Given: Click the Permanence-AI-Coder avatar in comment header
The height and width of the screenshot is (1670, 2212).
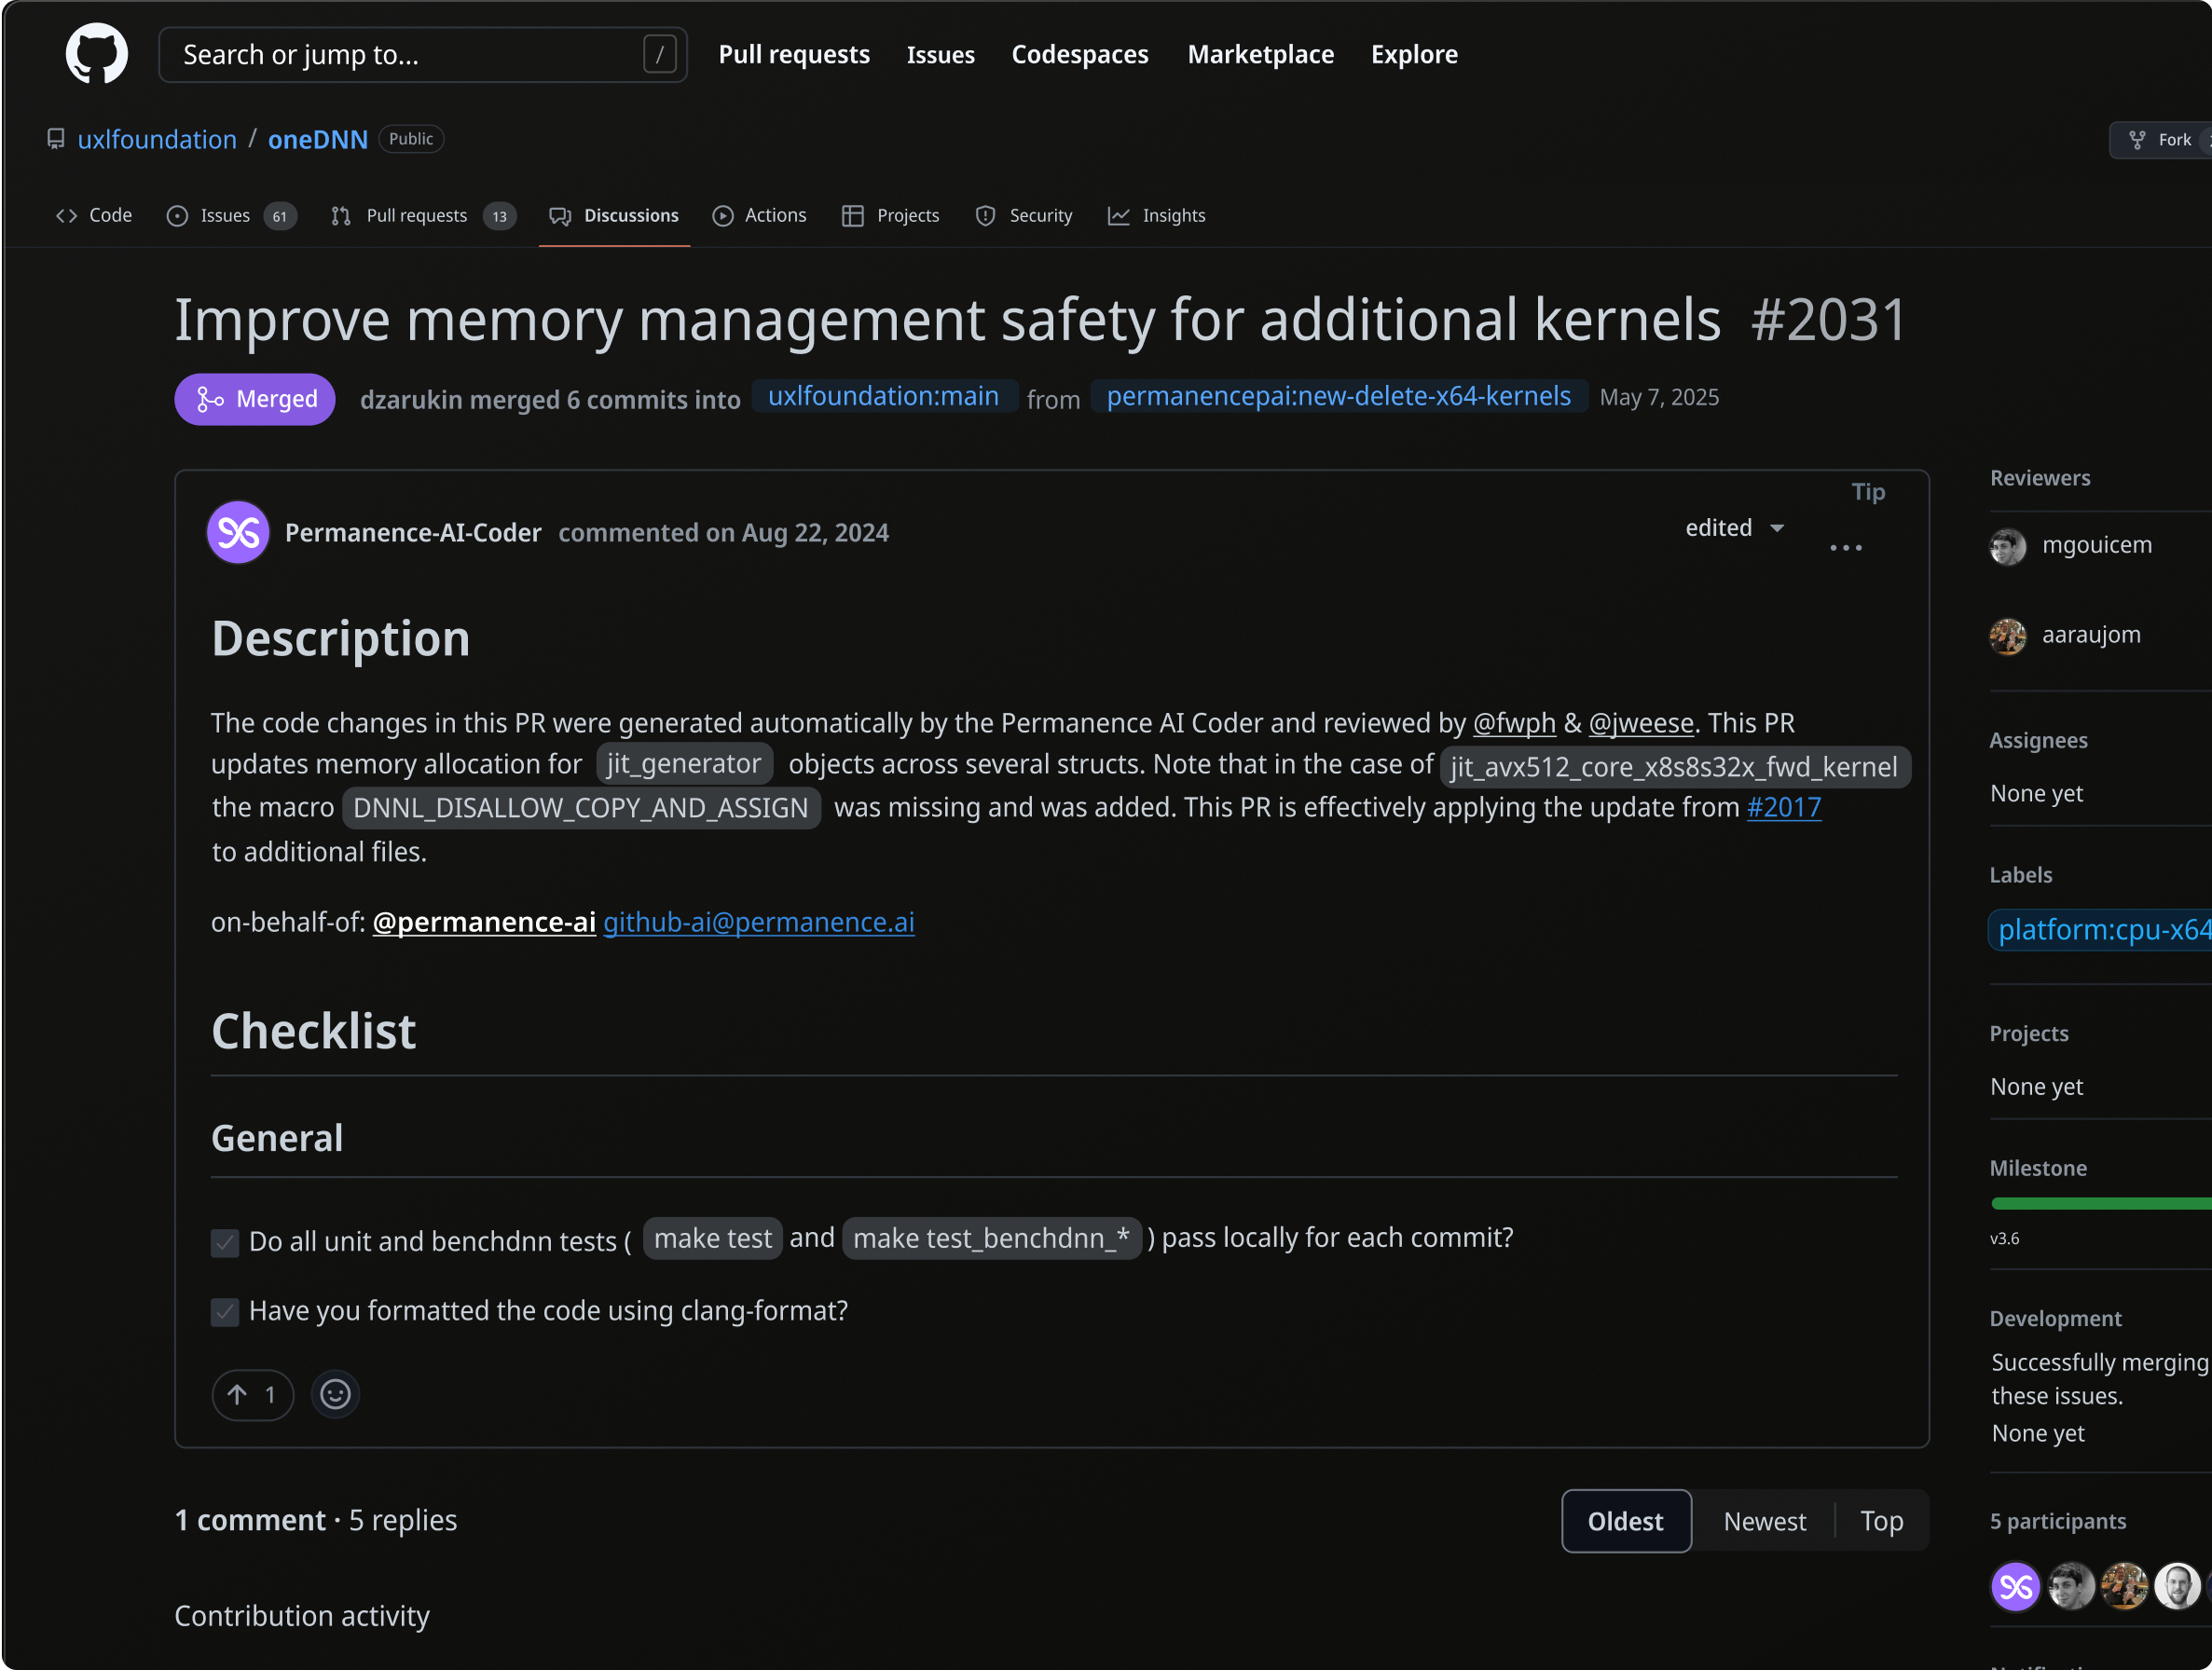Looking at the screenshot, I should (238, 532).
